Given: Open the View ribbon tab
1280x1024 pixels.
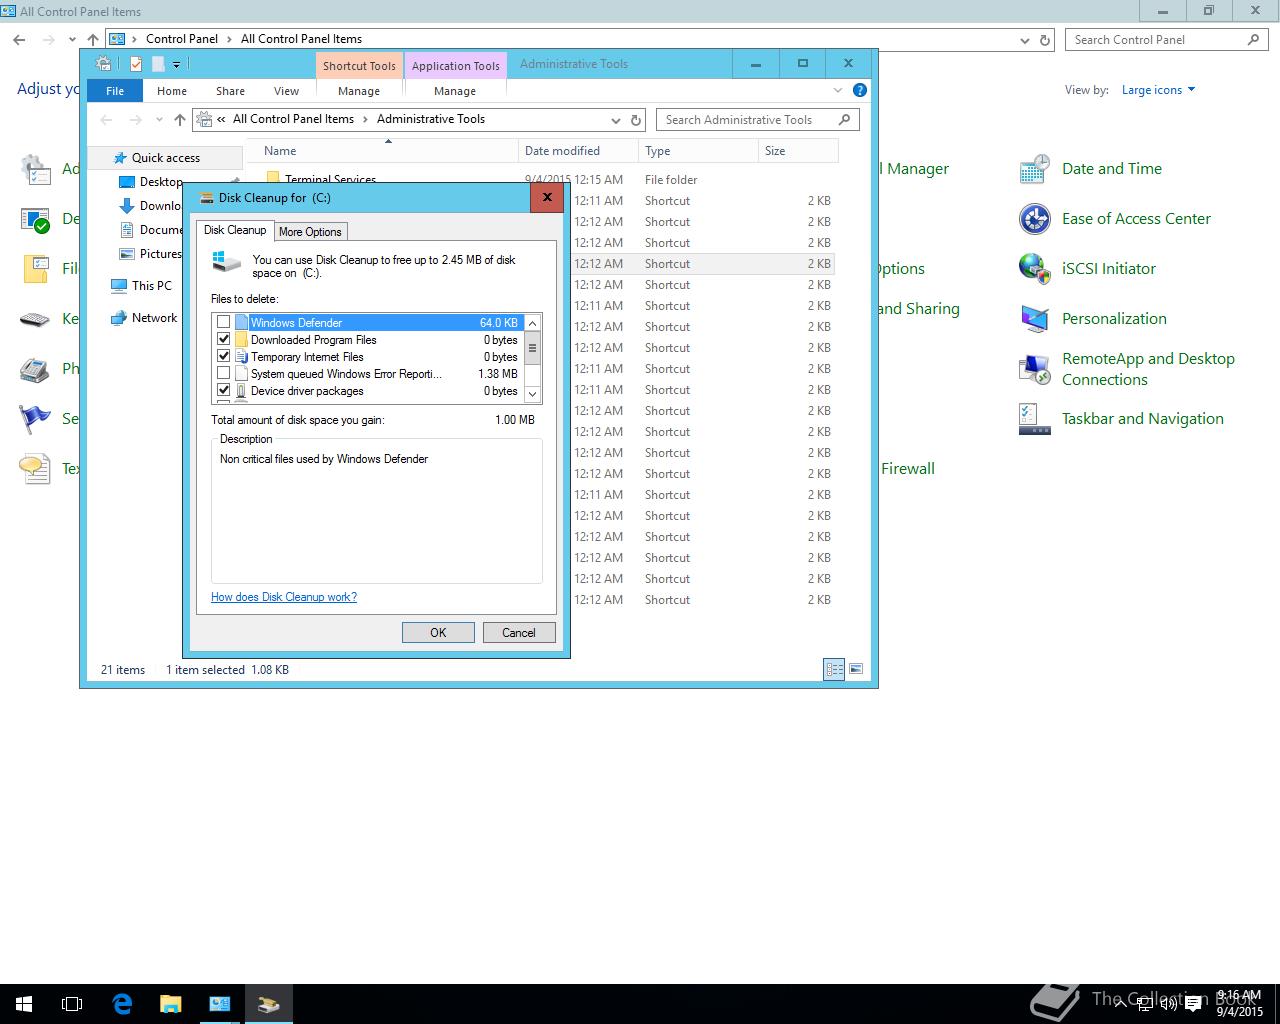Looking at the screenshot, I should pyautogui.click(x=286, y=90).
